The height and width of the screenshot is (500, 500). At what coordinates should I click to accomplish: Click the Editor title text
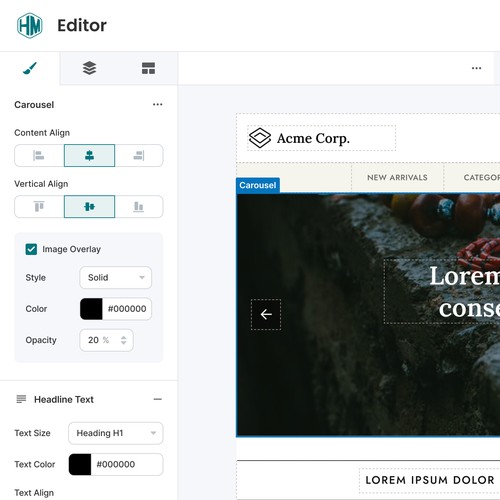pos(82,25)
